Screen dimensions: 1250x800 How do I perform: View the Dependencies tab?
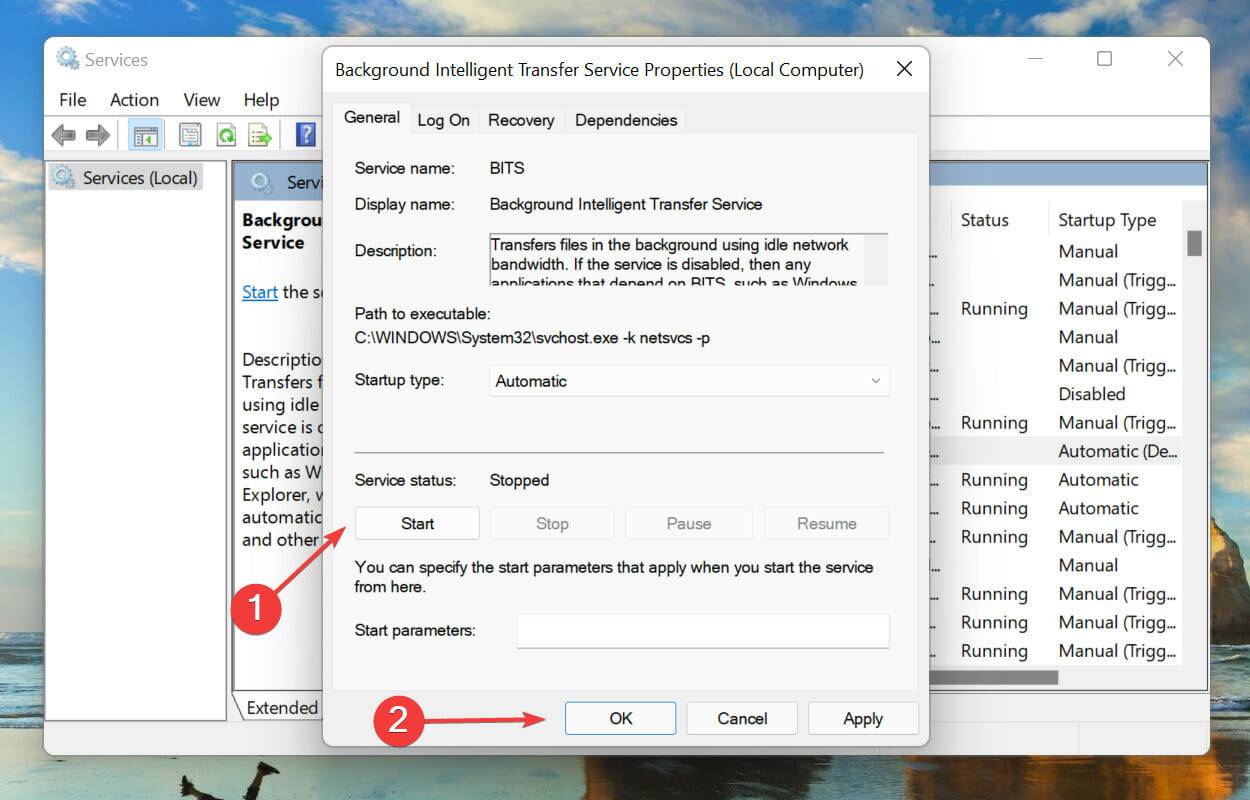click(625, 119)
